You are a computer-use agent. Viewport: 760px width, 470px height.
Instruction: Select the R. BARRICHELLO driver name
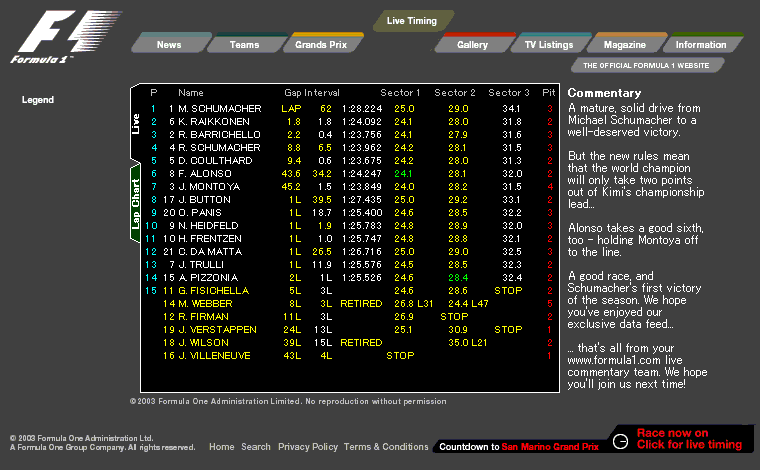click(219, 135)
